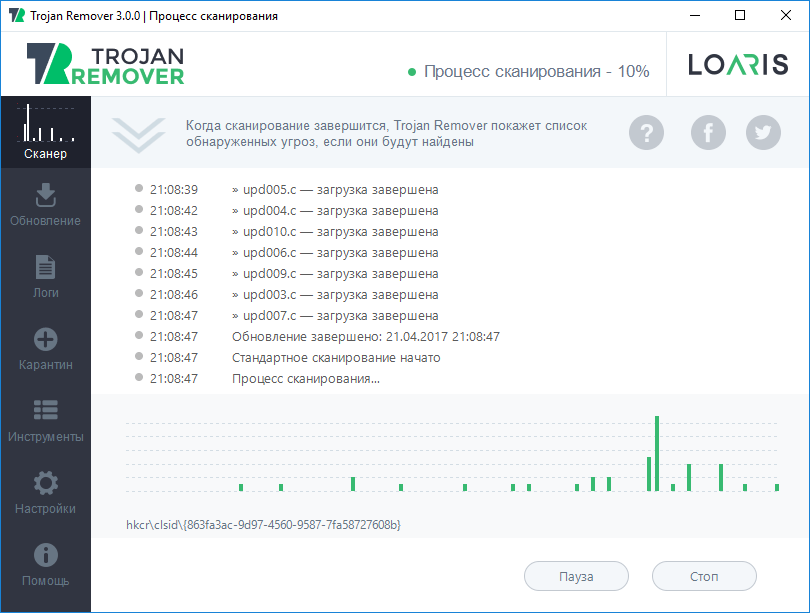Screen dimensions: 810x613
Task: Open the Логи logs section
Action: pos(45,277)
